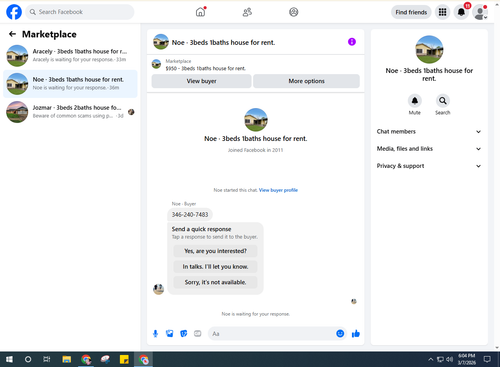Open Cortana search circle in taskbar
The width and height of the screenshot is (500, 367).
pos(28,359)
